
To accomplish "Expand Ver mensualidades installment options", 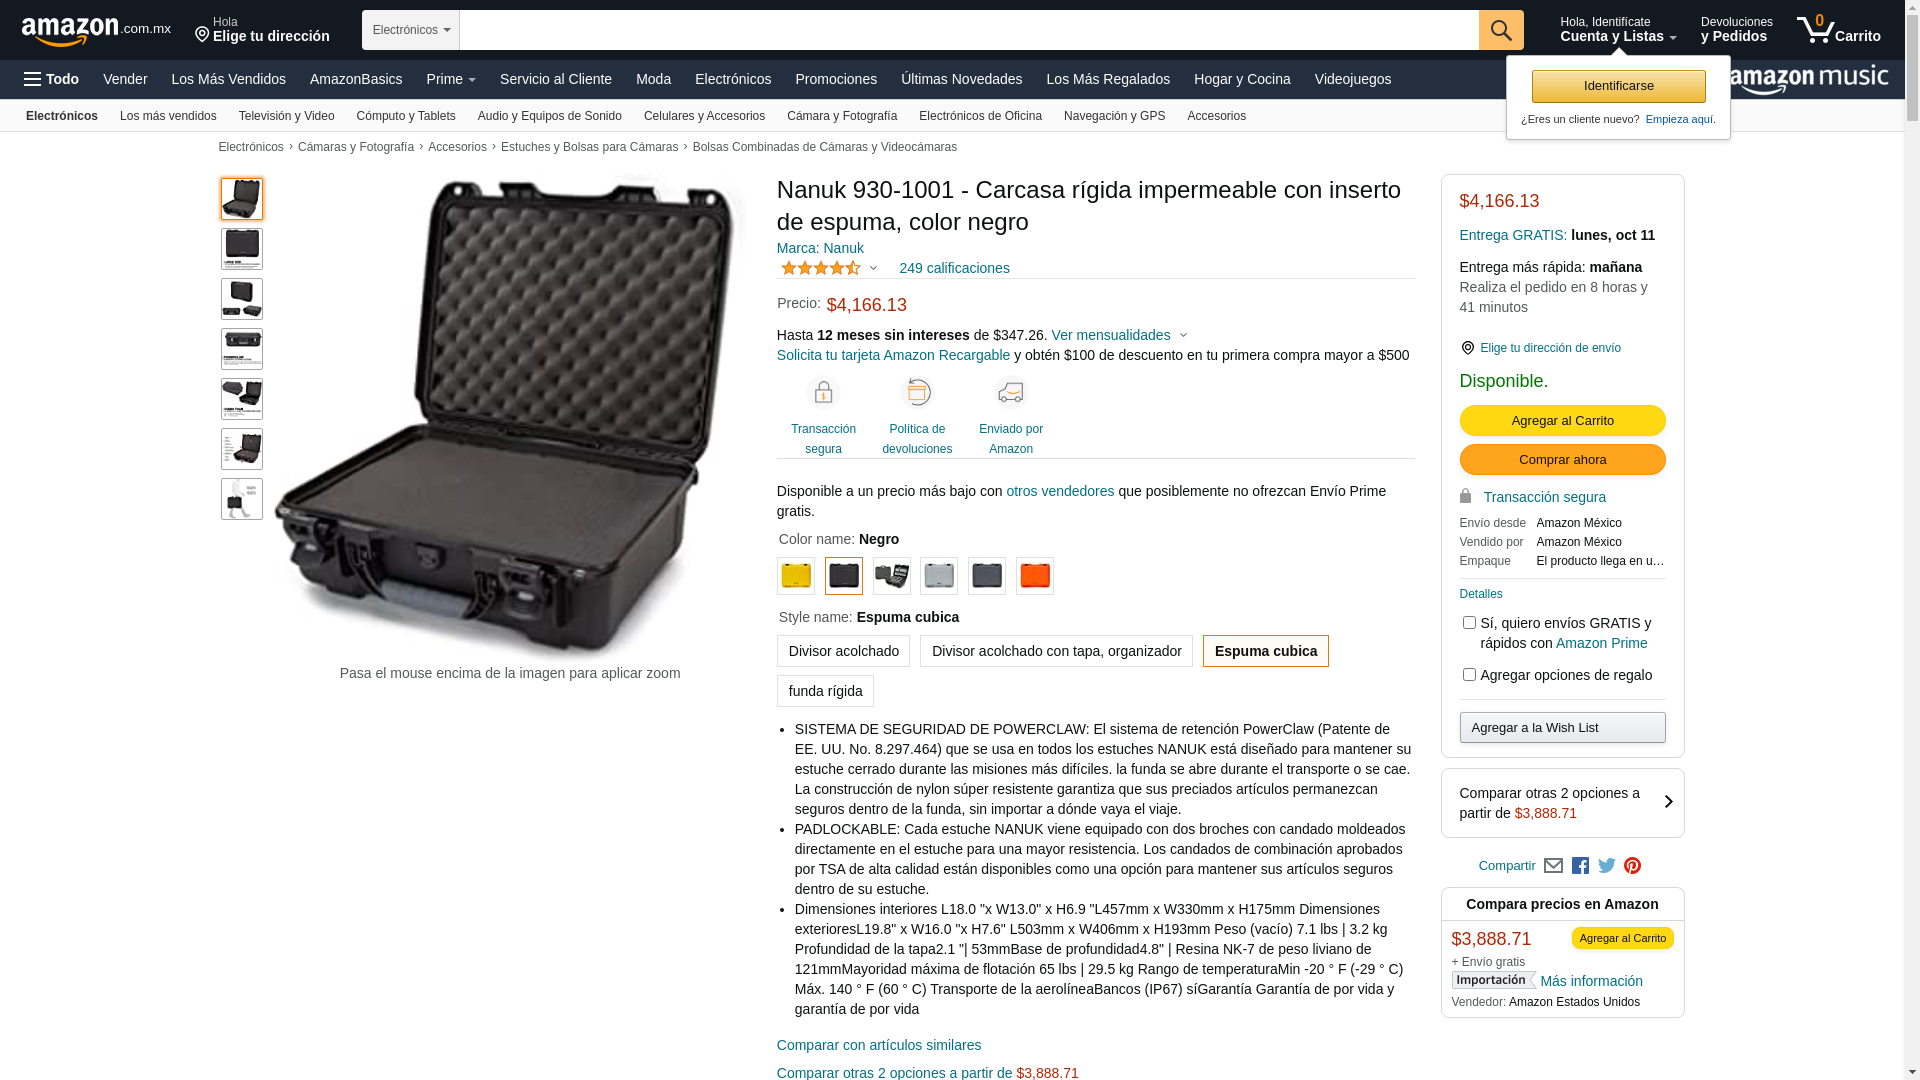I will (1119, 335).
